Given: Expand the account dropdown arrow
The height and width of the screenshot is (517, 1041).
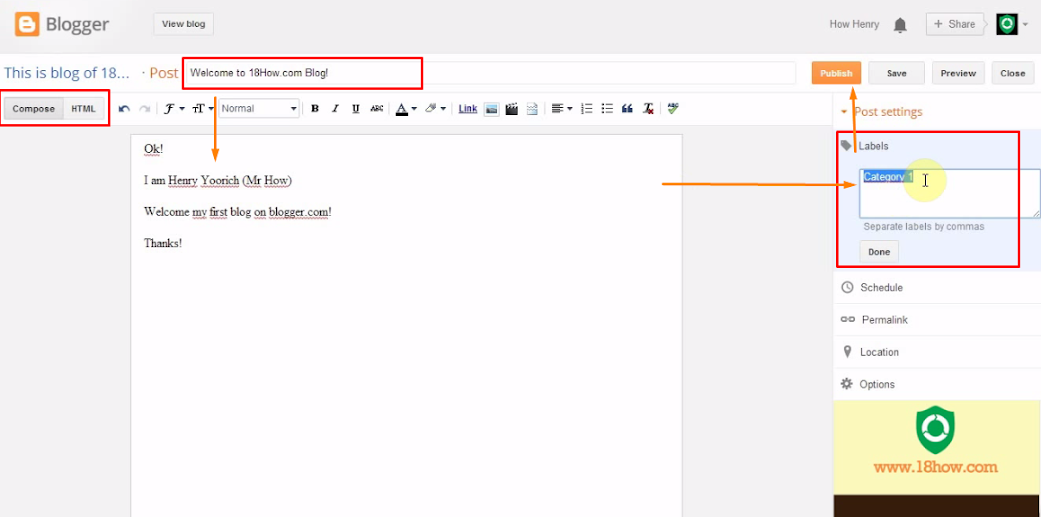Looking at the screenshot, I should (x=1025, y=25).
